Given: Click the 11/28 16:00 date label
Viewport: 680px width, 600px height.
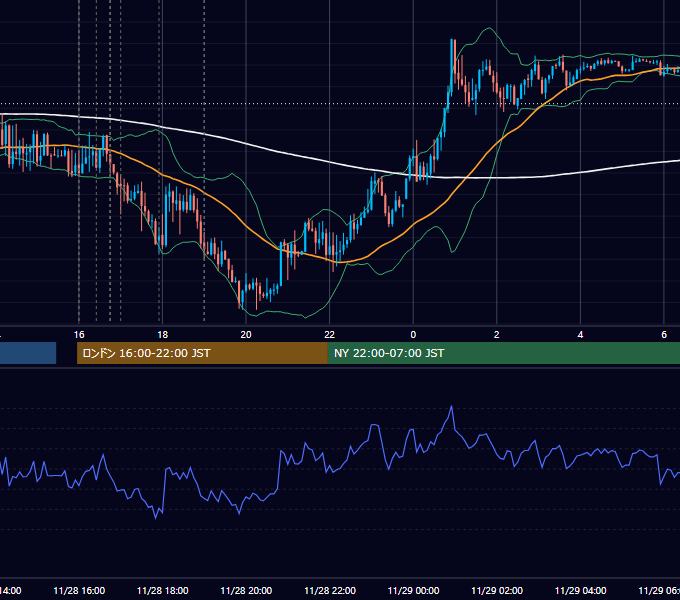Looking at the screenshot, I should 79,590.
